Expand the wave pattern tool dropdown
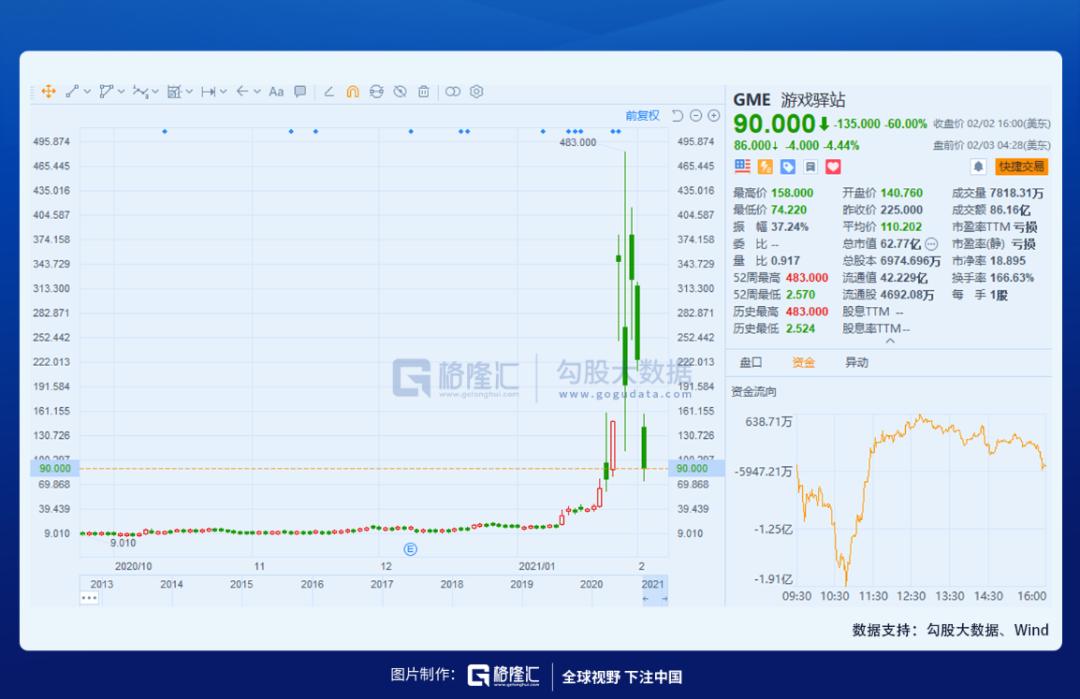 click(x=156, y=92)
